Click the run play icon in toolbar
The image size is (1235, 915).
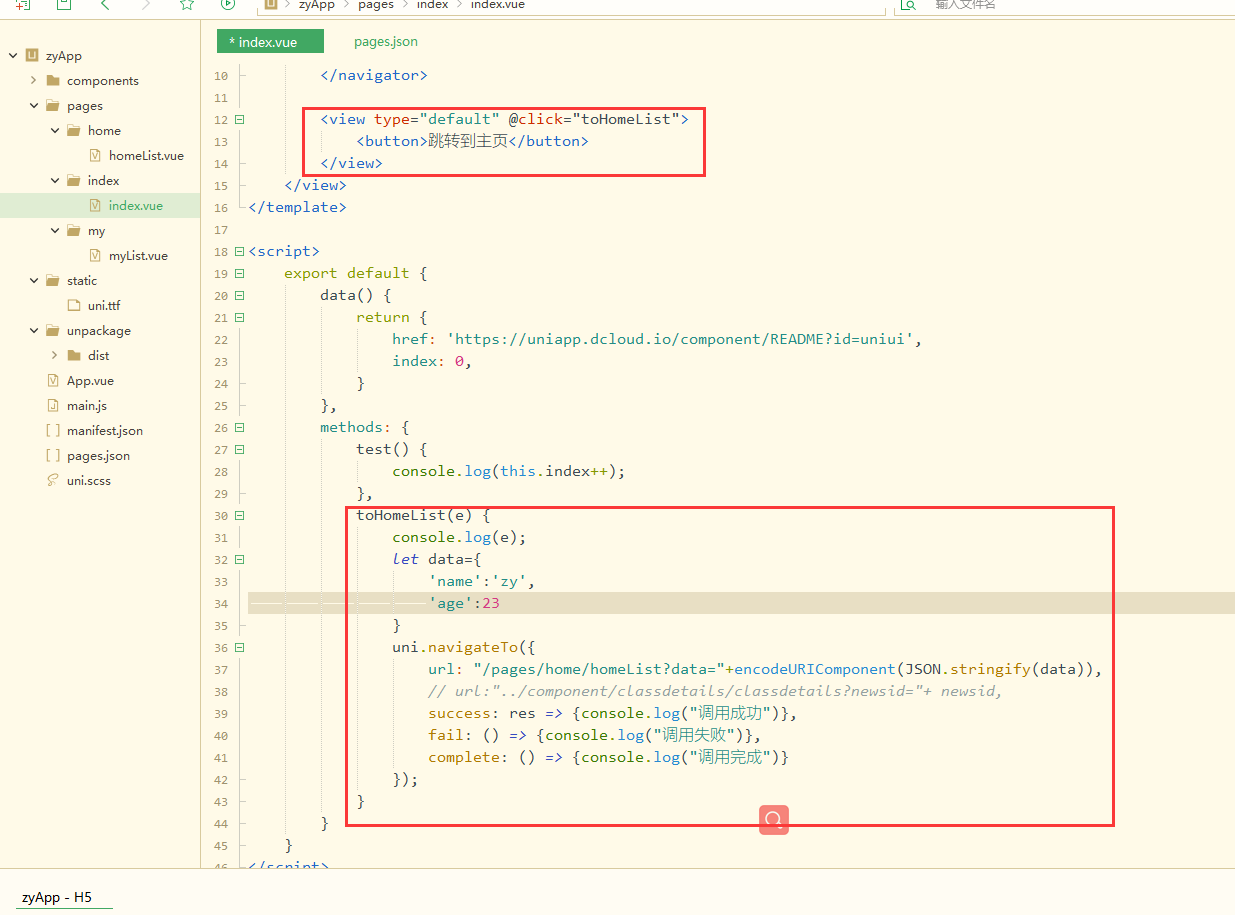pos(228,5)
